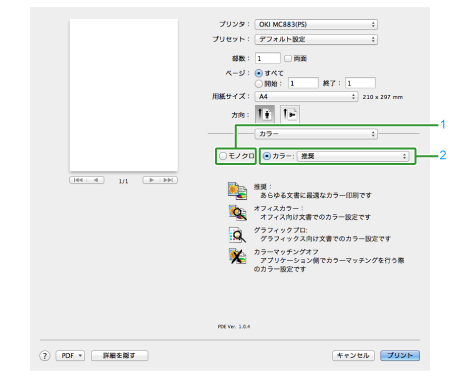Go to previous preview page arrows
460x376 pixels.
pos(87,180)
